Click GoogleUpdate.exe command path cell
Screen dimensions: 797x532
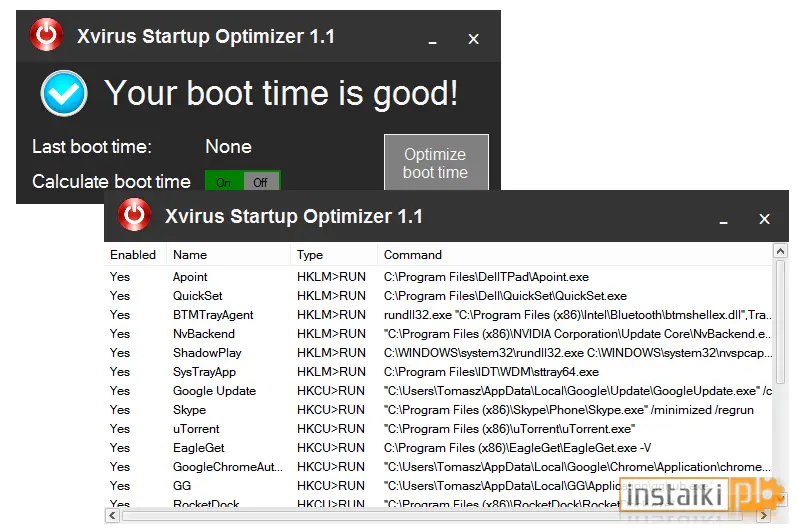pos(578,391)
